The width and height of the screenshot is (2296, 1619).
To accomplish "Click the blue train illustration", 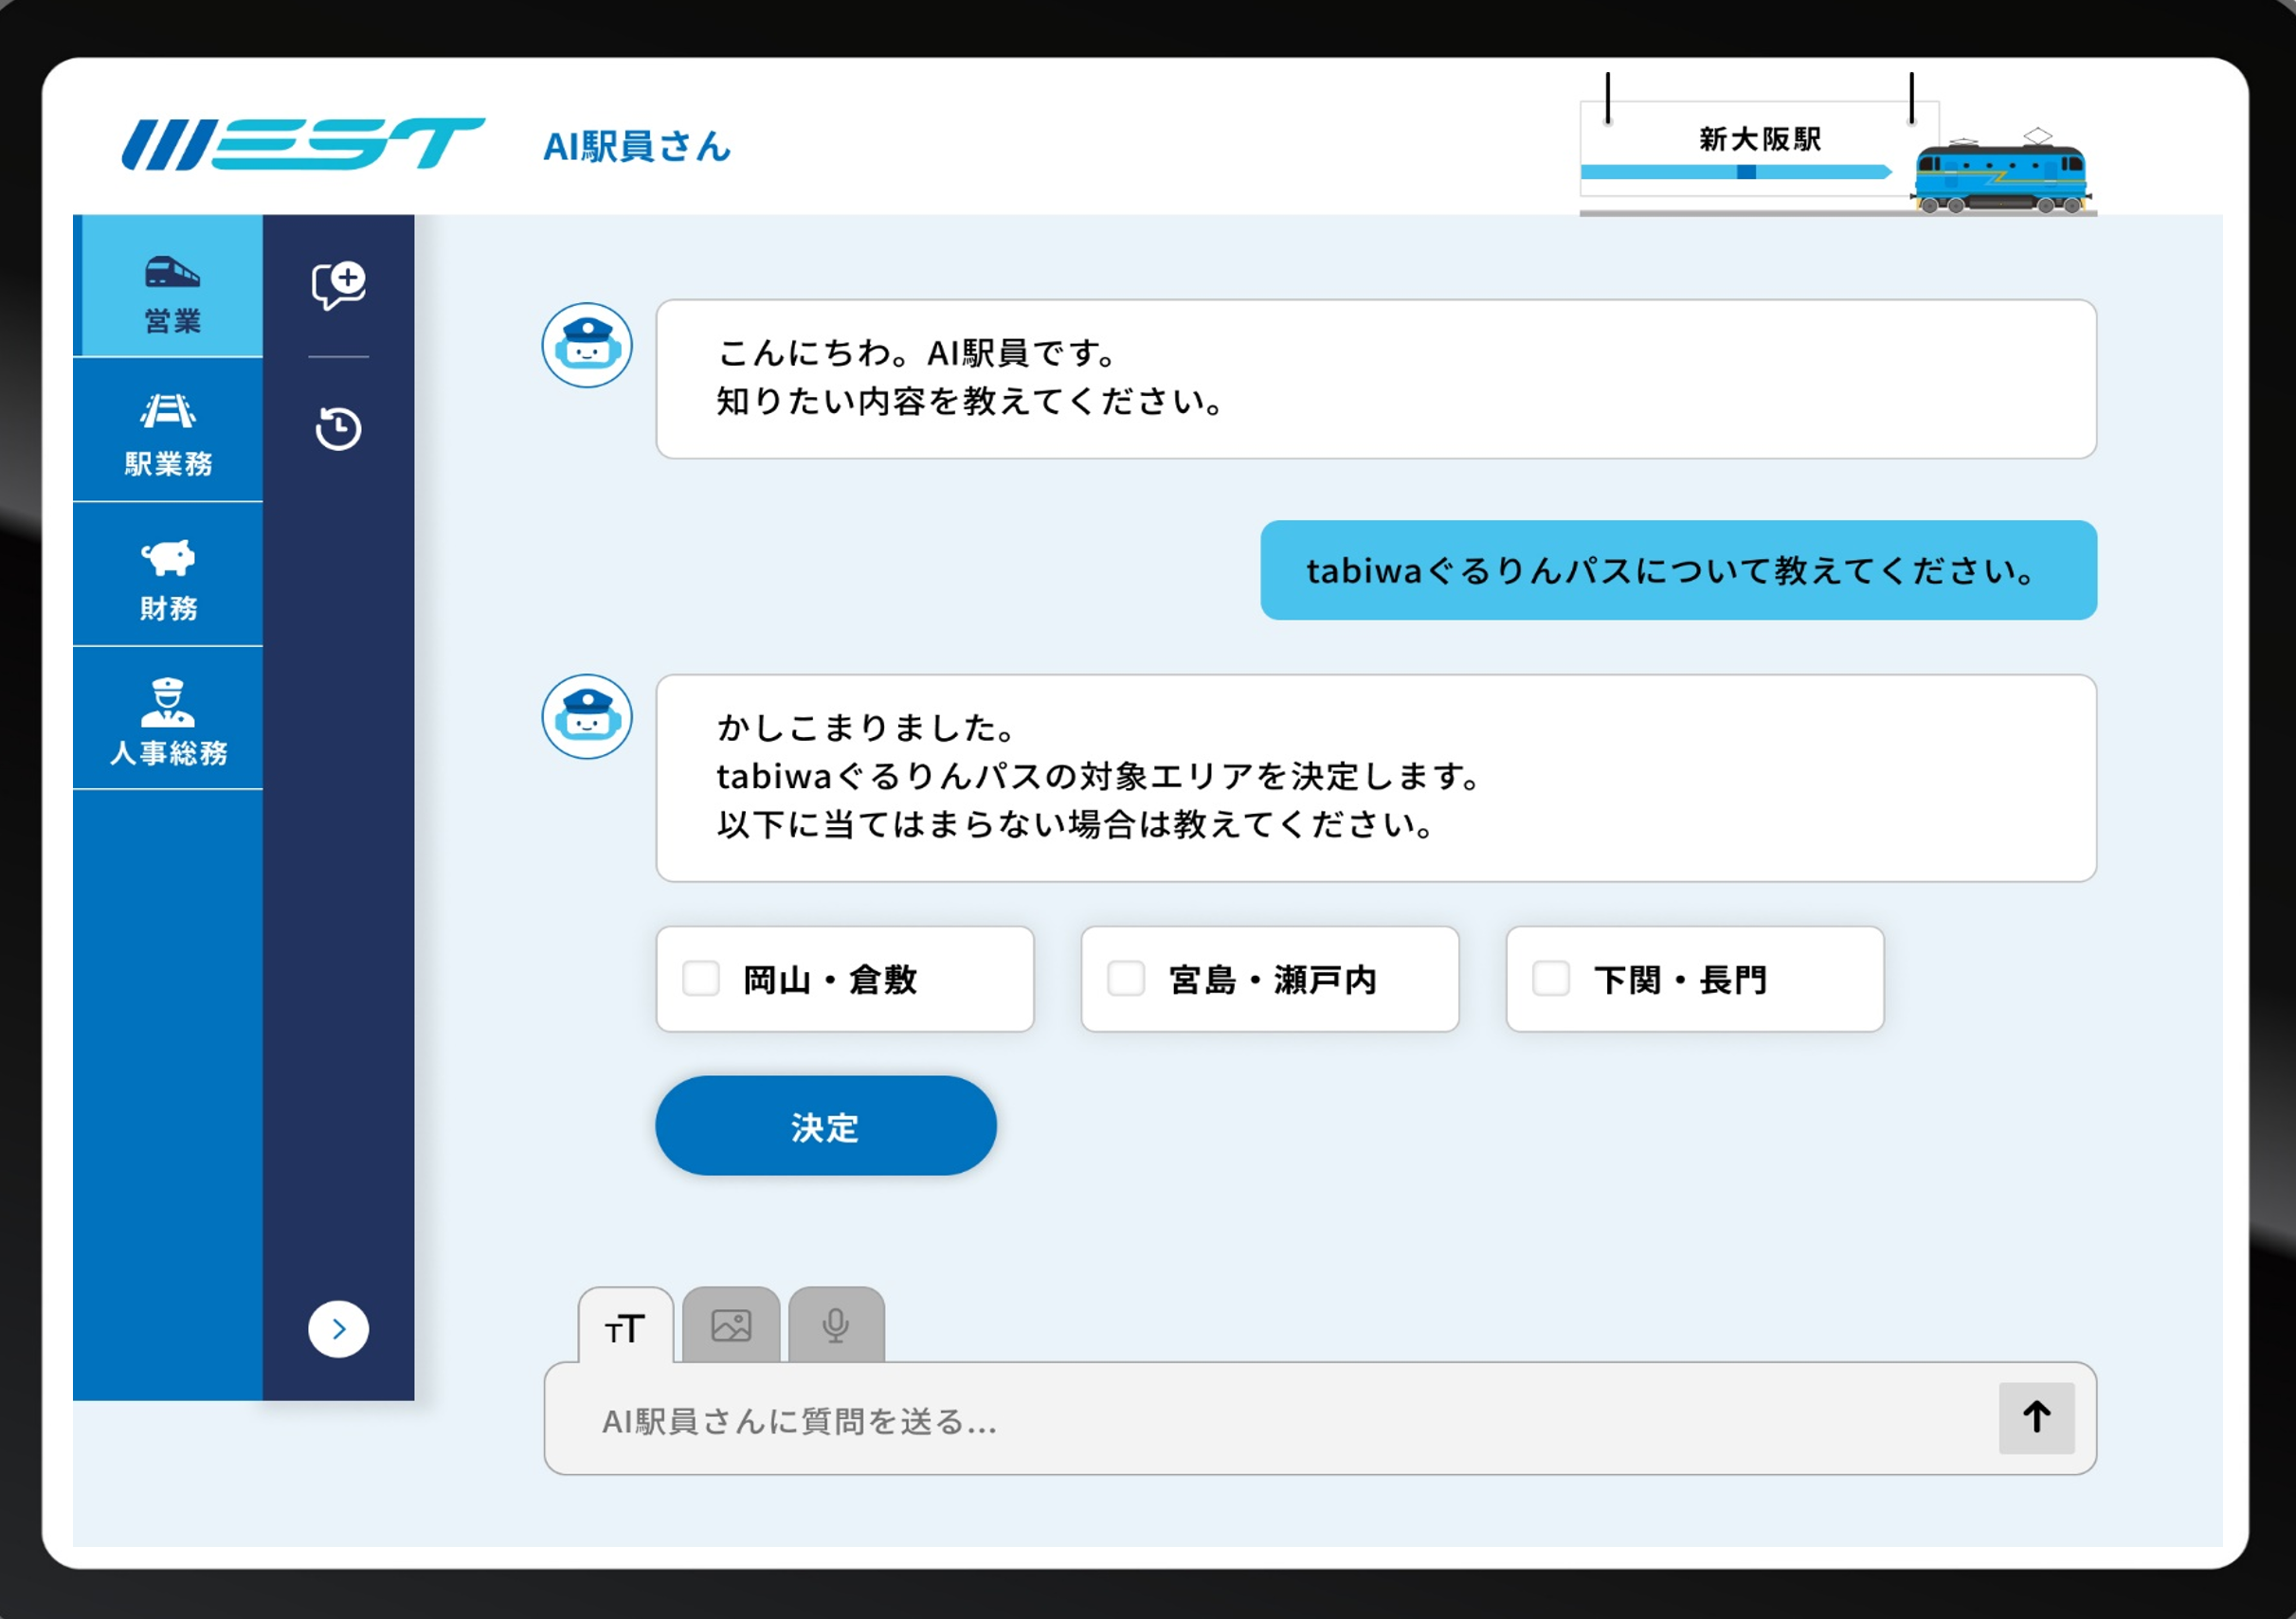I will point(2000,178).
